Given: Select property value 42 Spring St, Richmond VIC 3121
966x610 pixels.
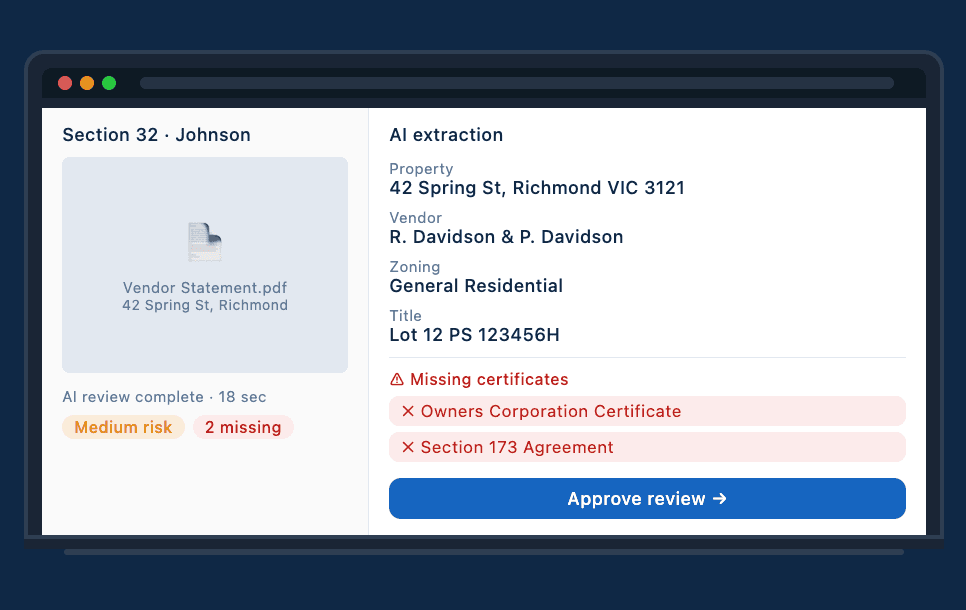Looking at the screenshot, I should click(x=537, y=188).
